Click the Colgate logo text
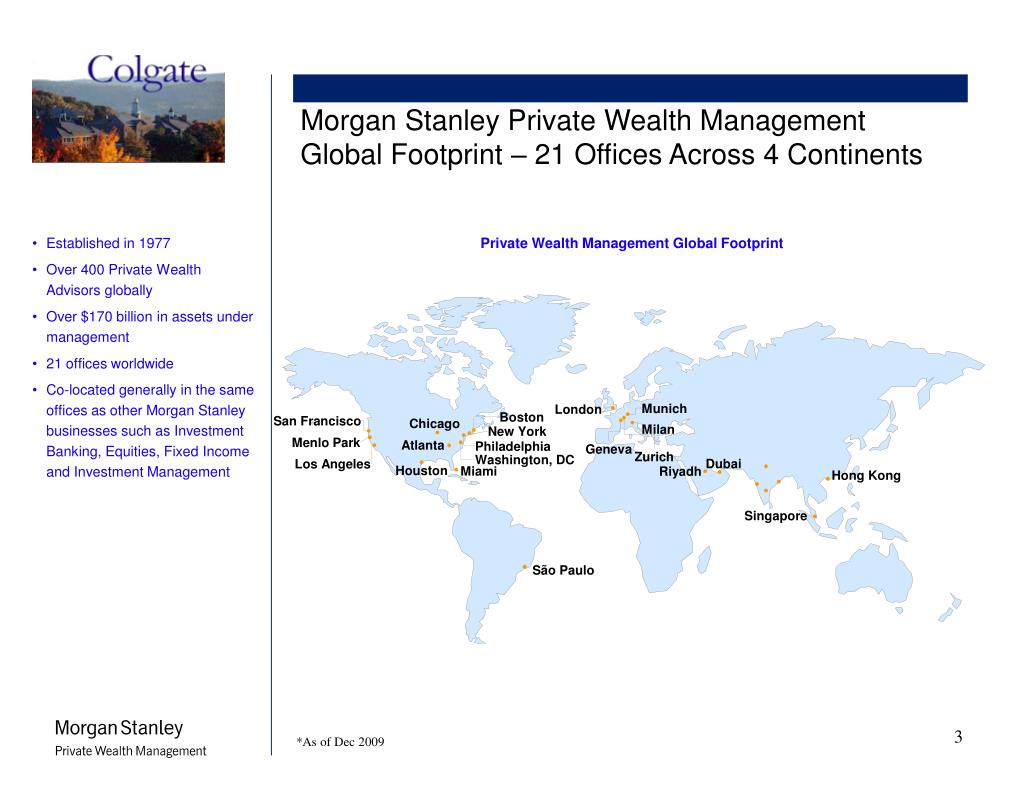The height and width of the screenshot is (791, 1024). (147, 72)
